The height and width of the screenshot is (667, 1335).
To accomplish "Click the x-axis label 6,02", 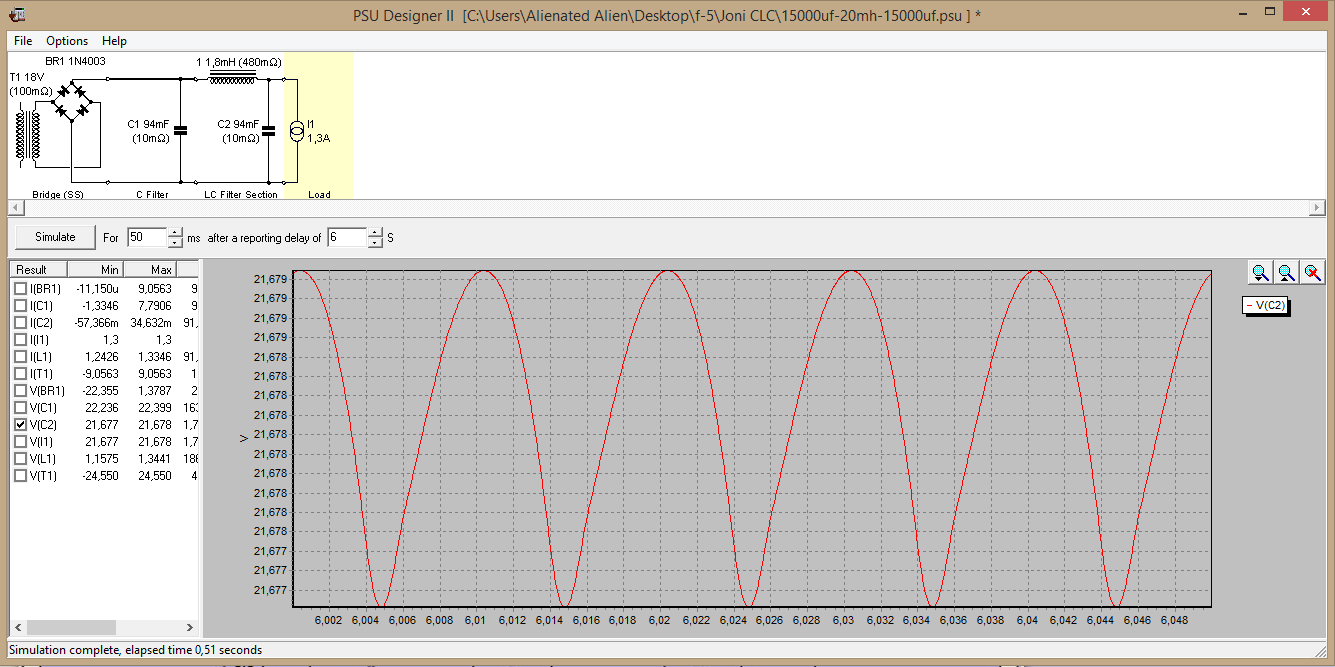I will pyautogui.click(x=659, y=620).
